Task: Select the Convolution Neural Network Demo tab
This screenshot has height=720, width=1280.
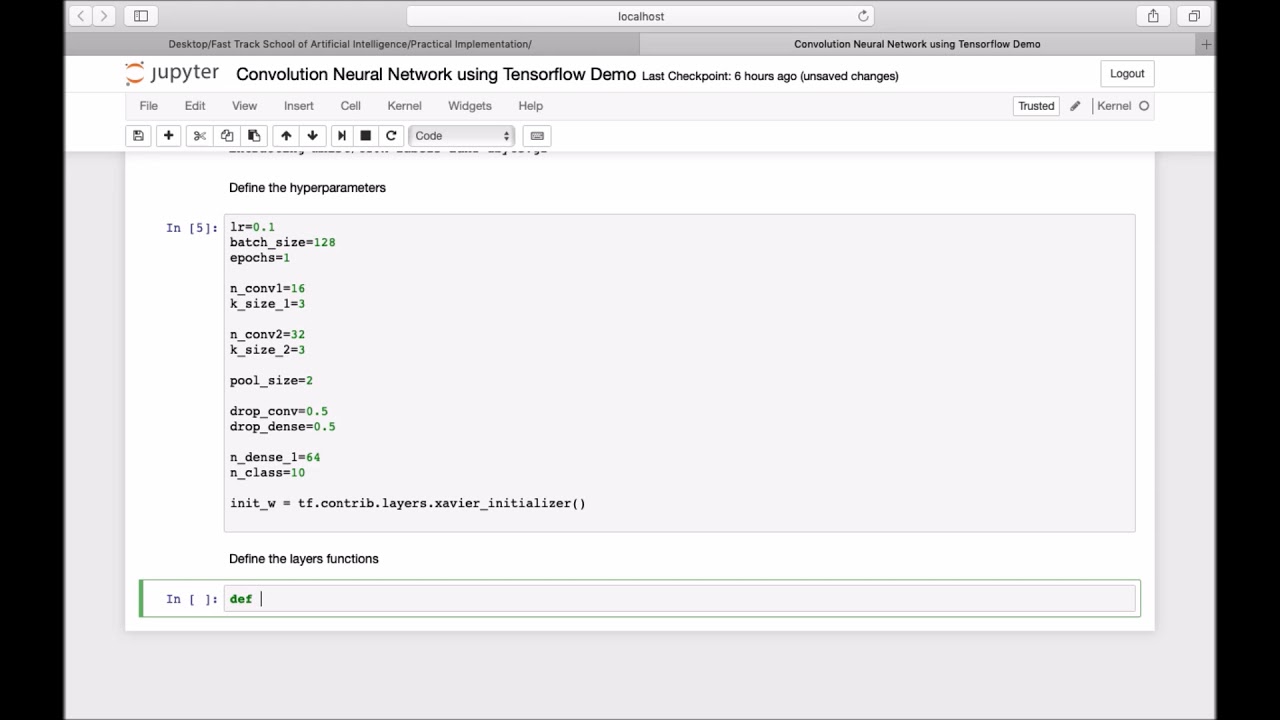Action: pos(917,44)
